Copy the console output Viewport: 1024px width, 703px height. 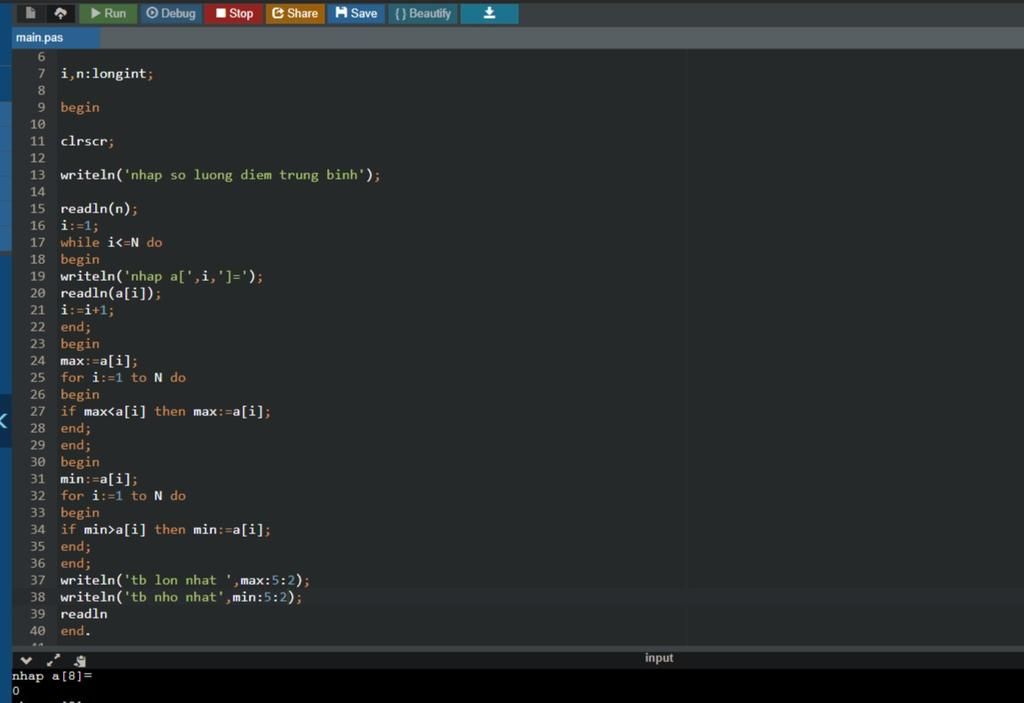80,661
